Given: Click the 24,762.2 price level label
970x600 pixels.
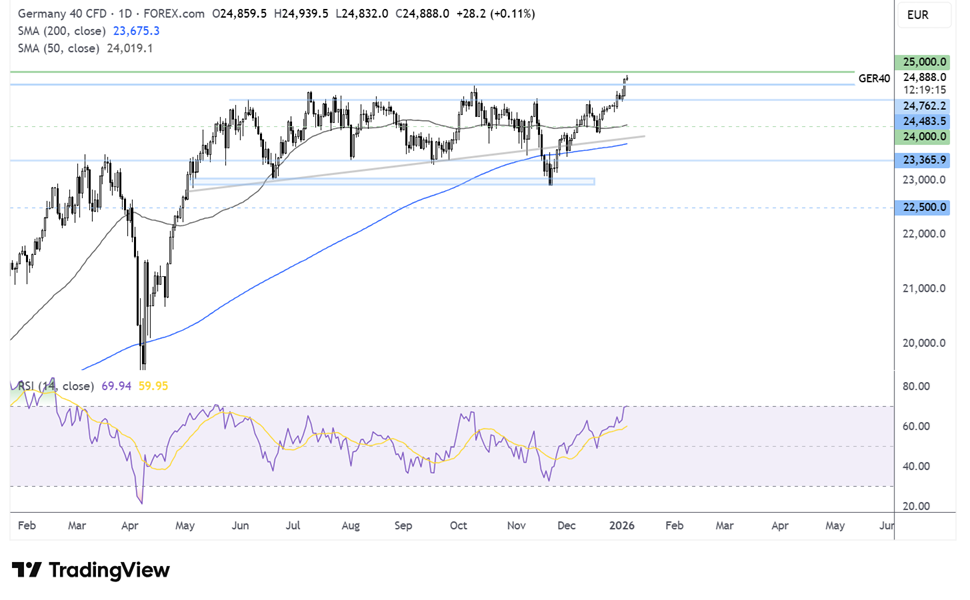Looking at the screenshot, I should coord(924,105).
